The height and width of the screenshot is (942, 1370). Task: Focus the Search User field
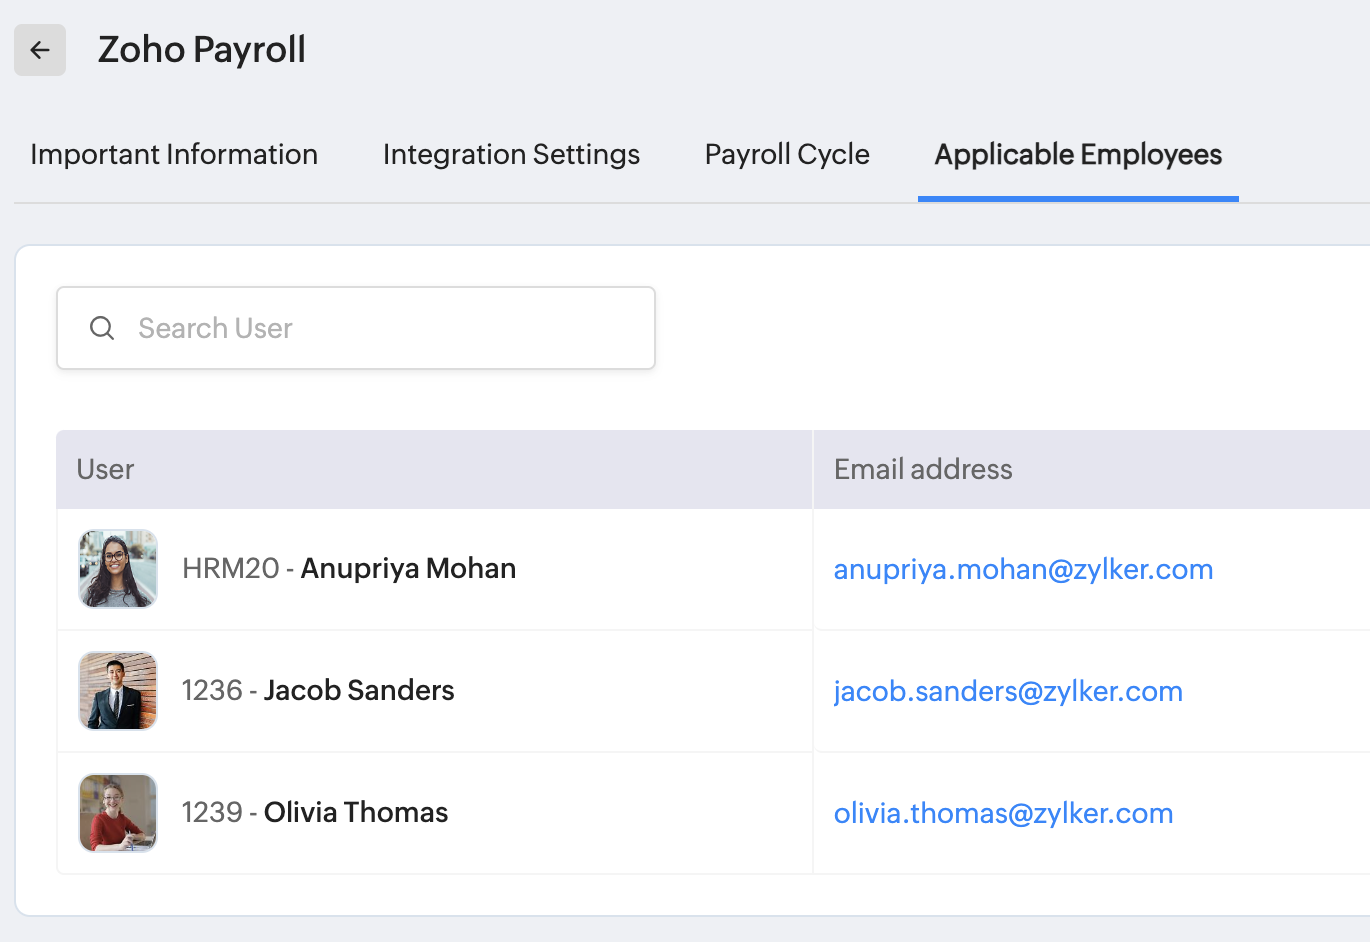pos(380,328)
